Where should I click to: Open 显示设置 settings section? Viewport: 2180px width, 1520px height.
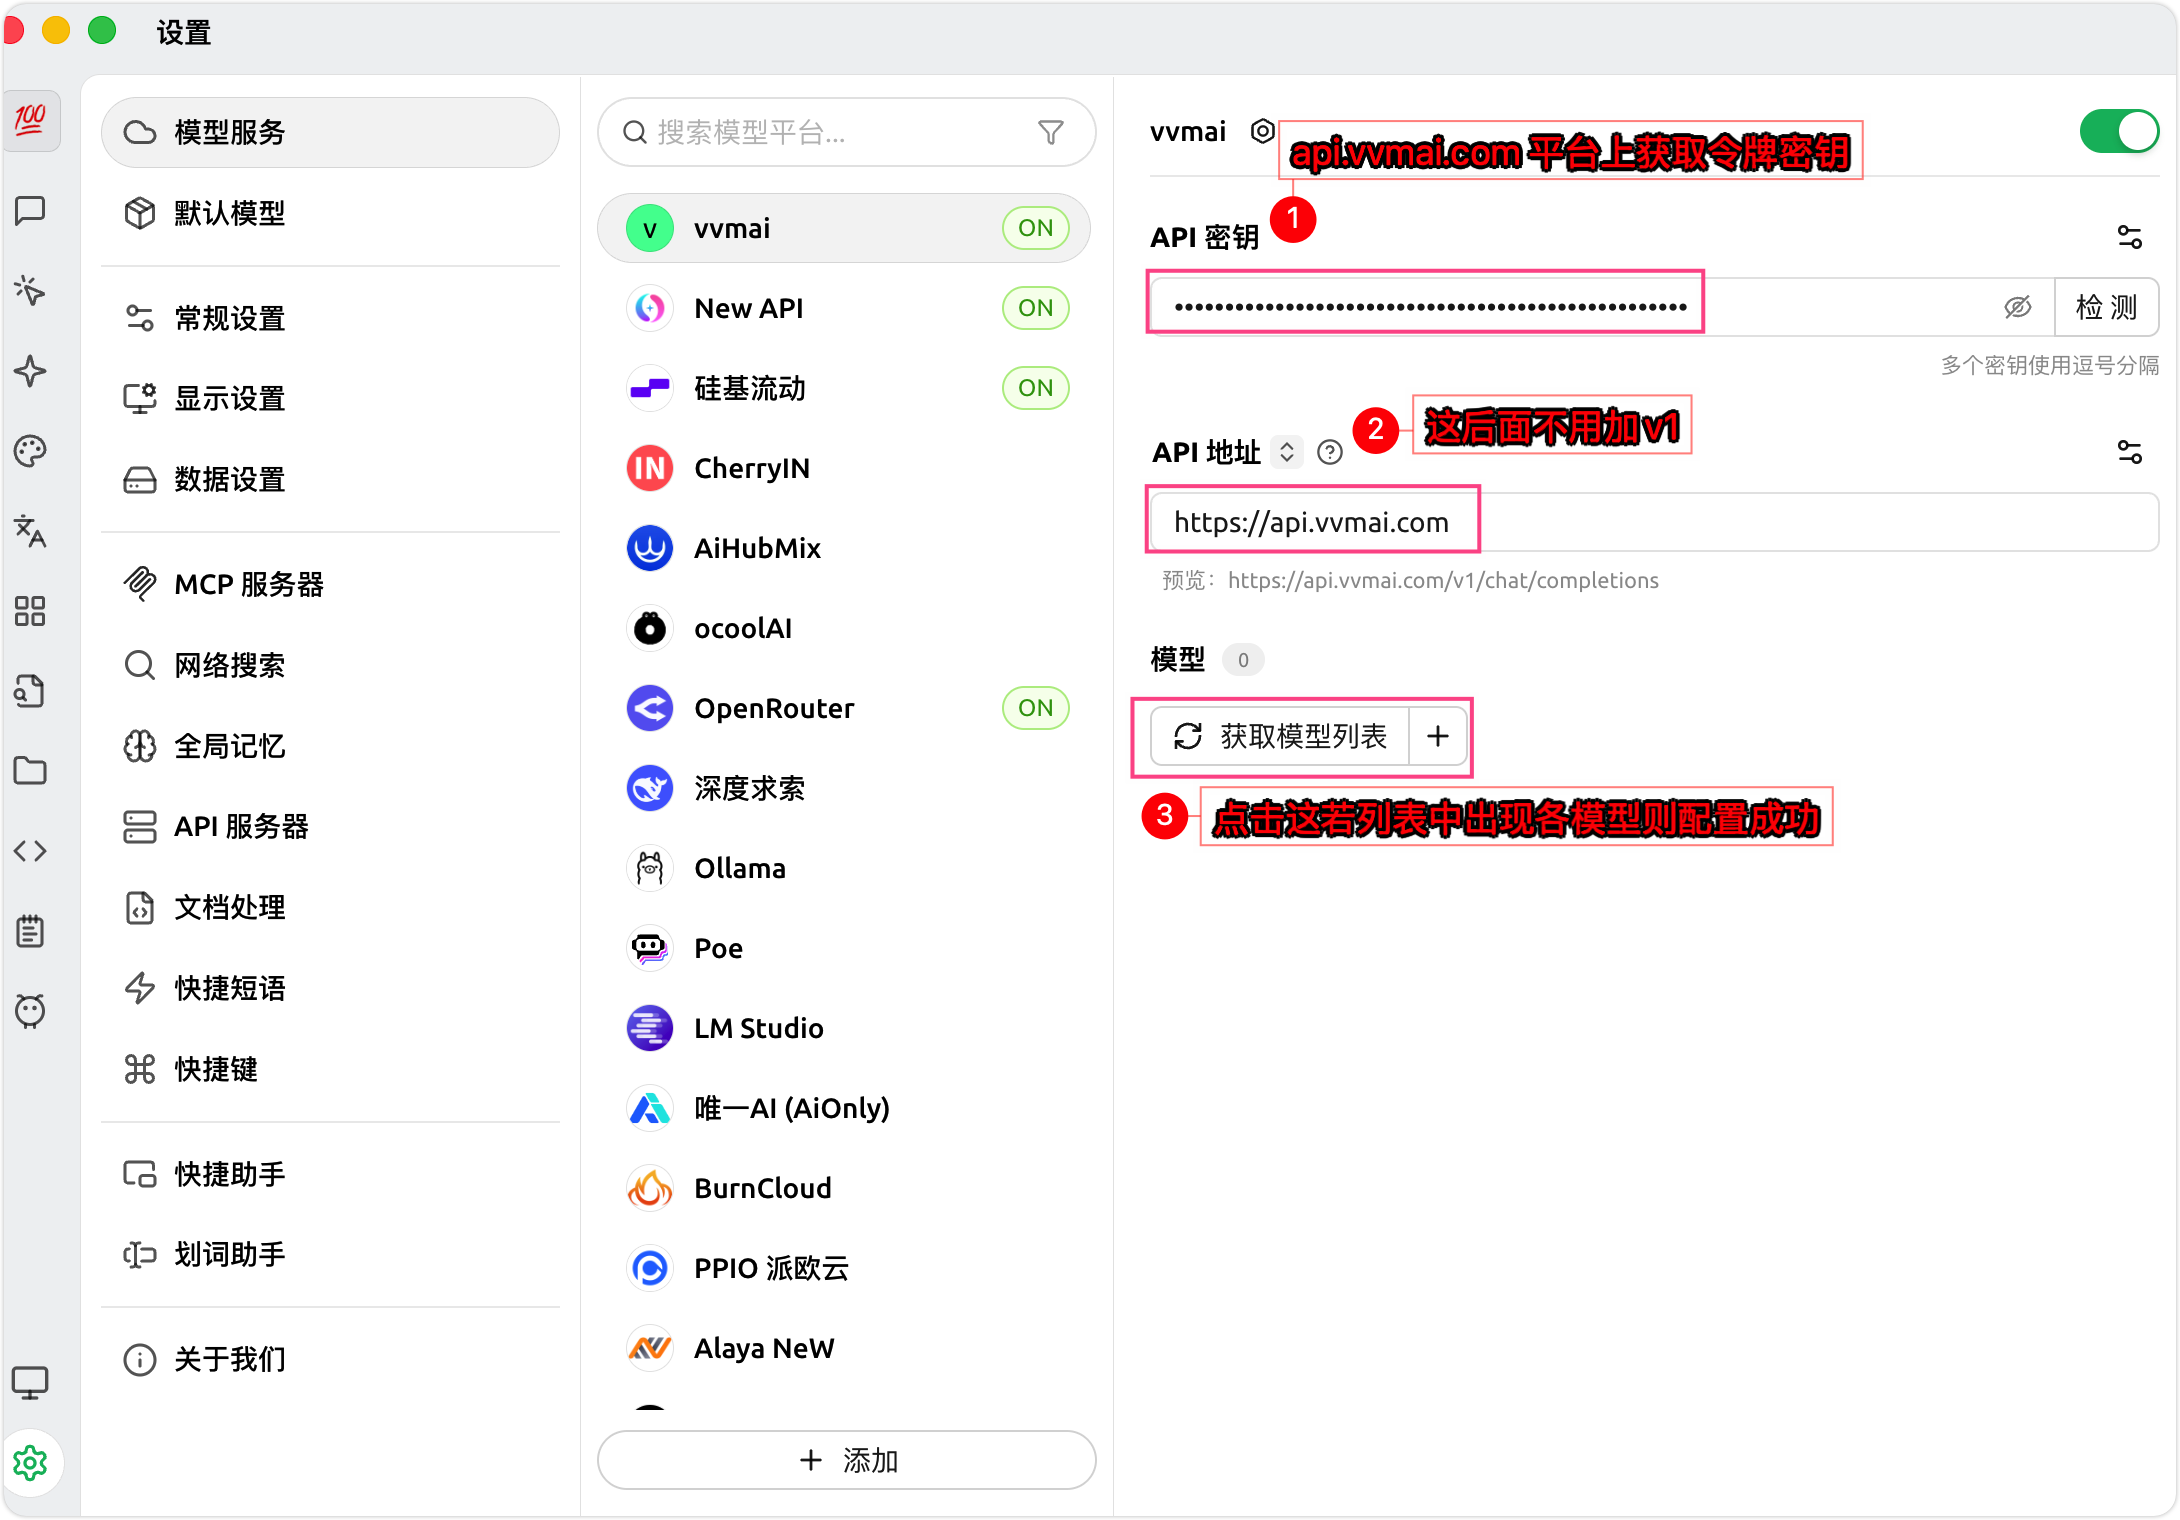(330, 398)
